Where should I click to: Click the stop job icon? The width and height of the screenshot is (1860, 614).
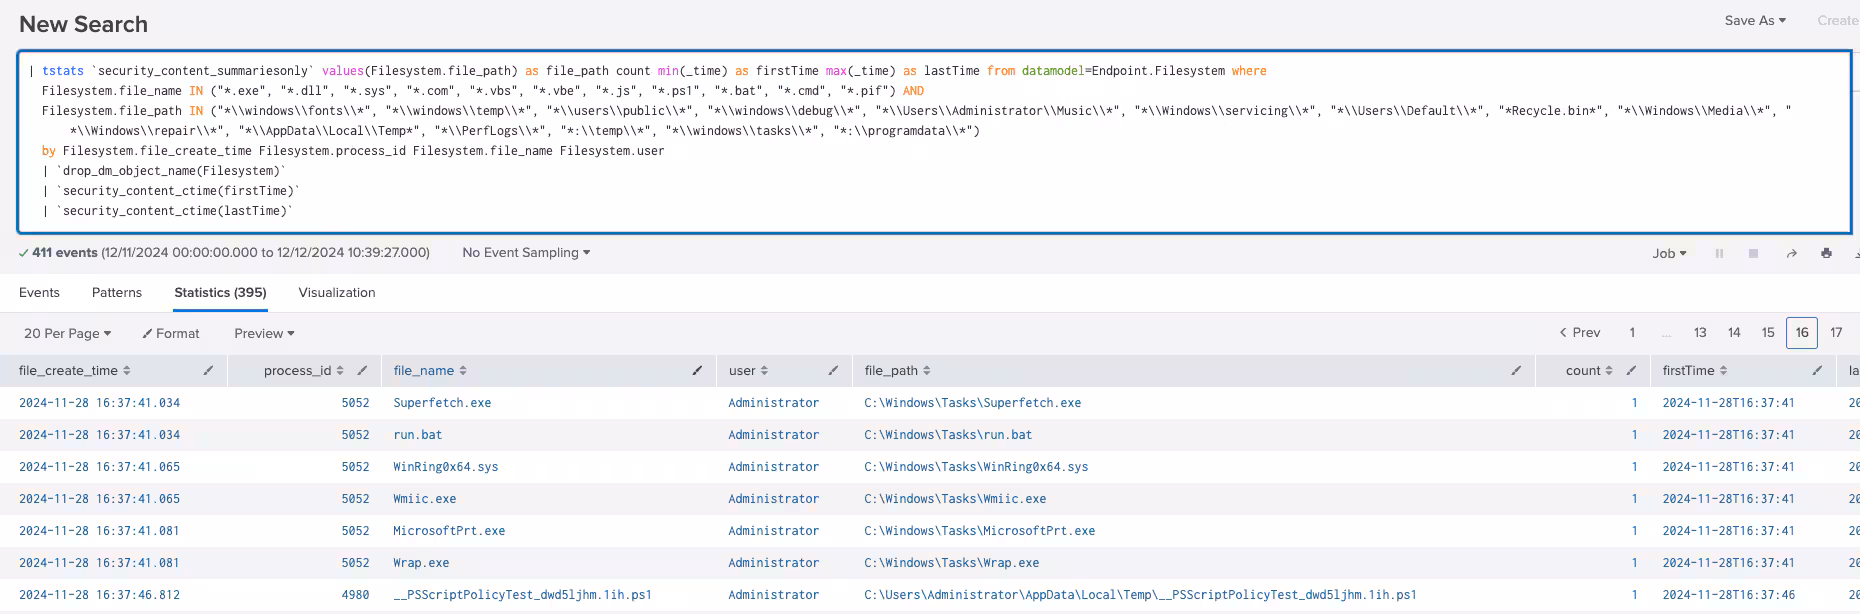pos(1753,254)
